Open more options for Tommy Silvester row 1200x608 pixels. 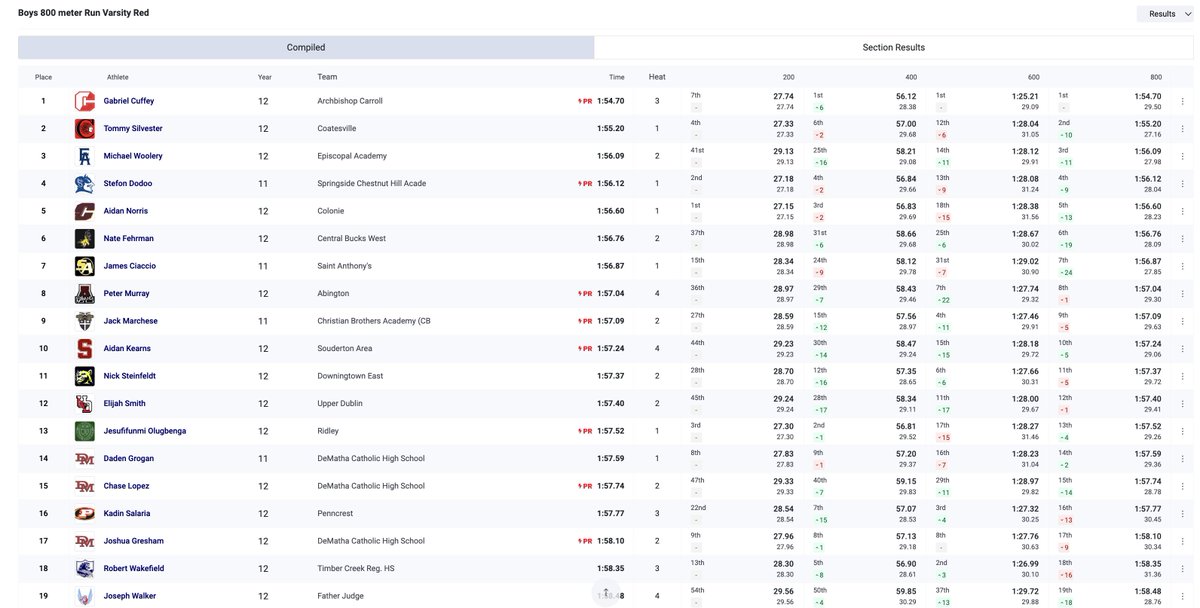(x=1182, y=129)
